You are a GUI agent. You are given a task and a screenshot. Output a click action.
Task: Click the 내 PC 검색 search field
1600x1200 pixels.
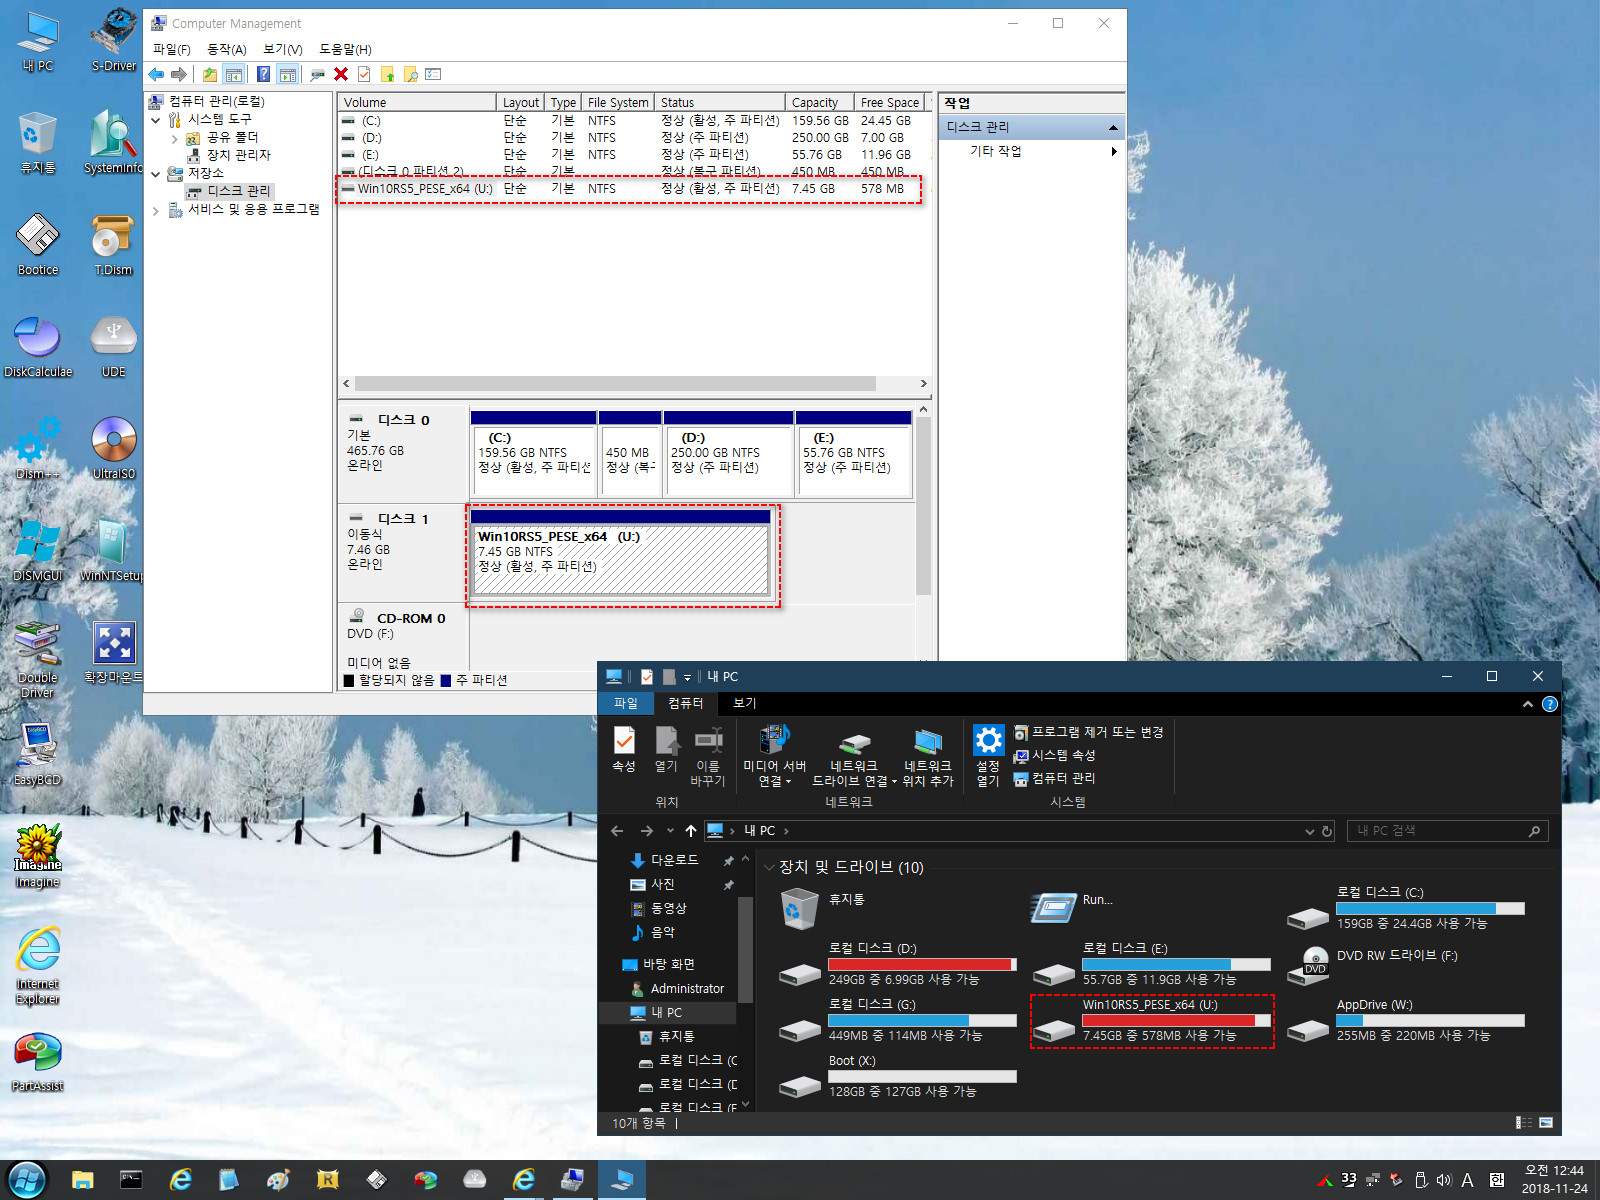[1447, 831]
